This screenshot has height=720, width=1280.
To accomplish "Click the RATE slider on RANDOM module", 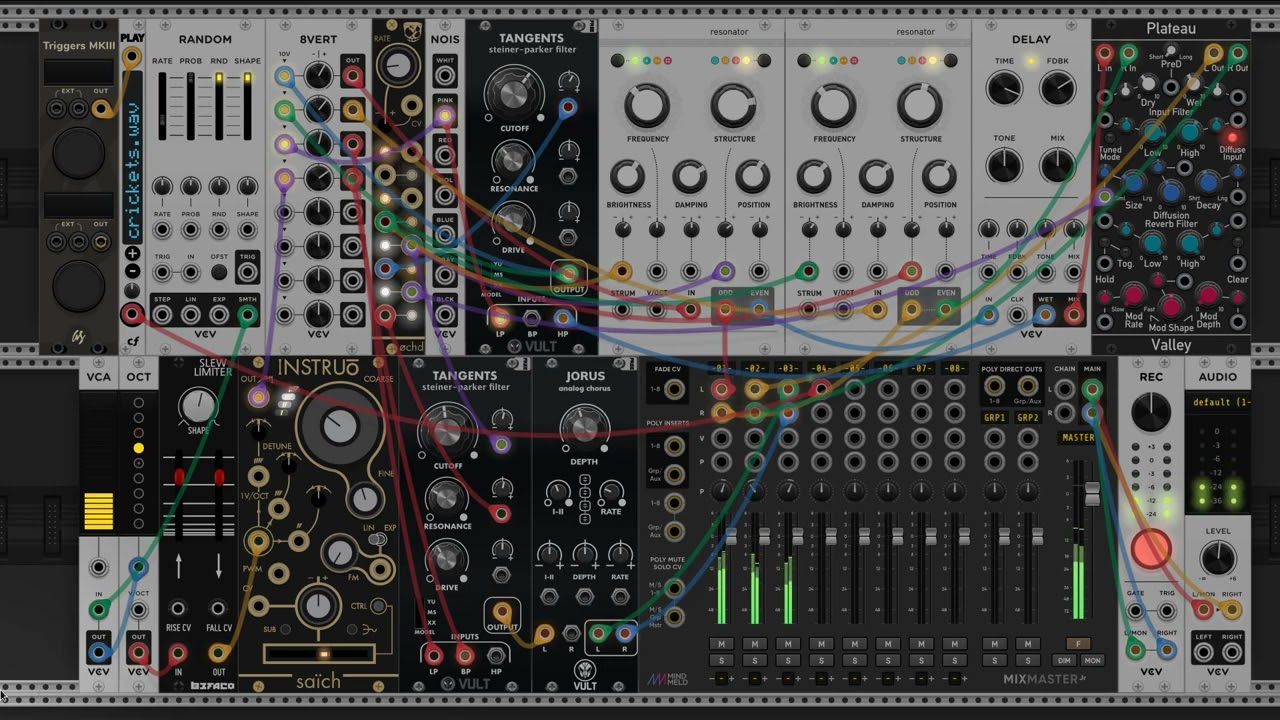I will (162, 105).
